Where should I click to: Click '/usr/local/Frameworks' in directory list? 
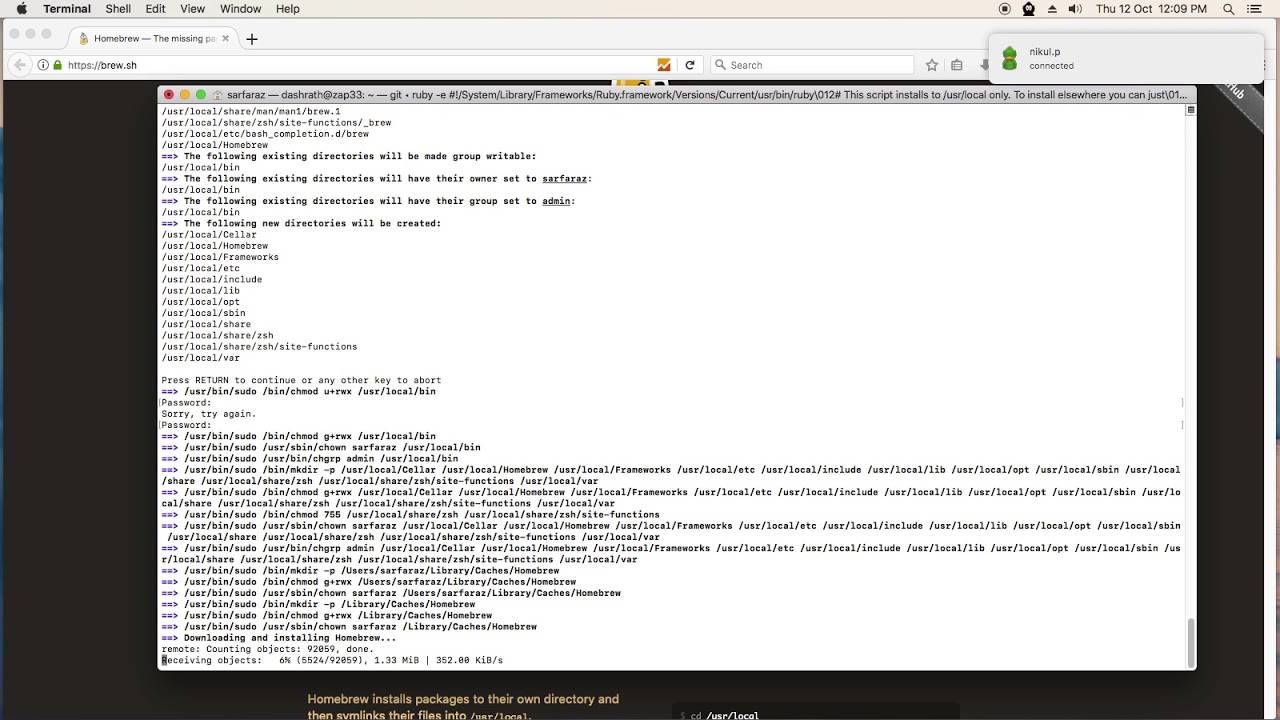pyautogui.click(x=220, y=257)
